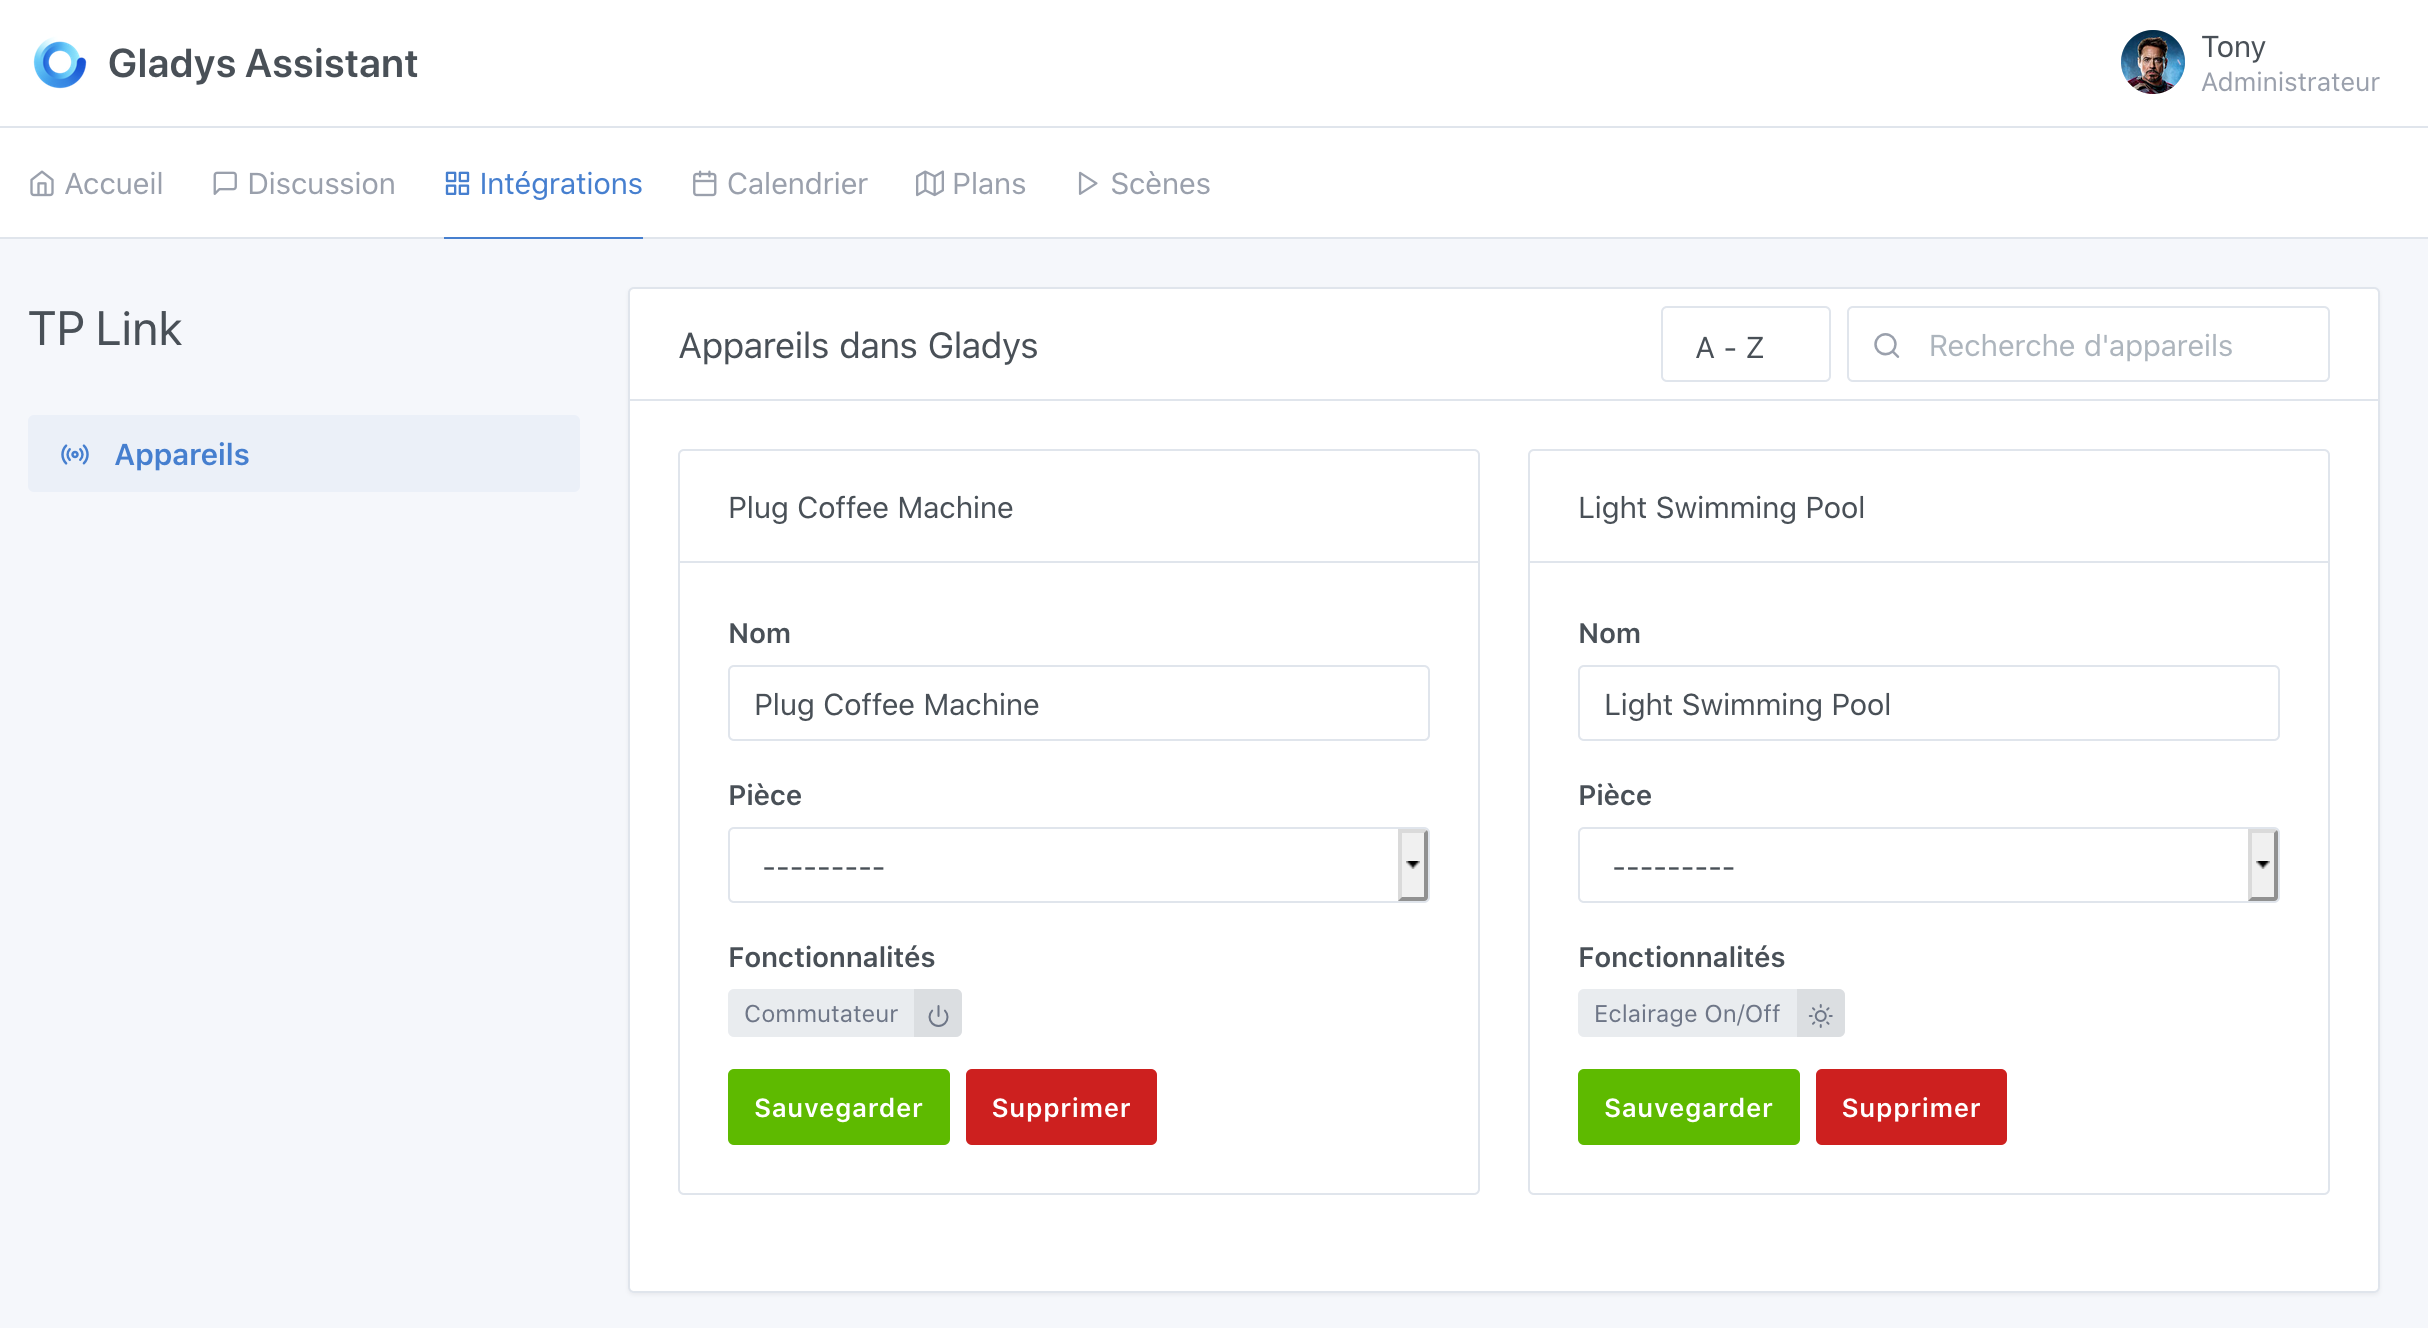Switch to the Discussion tab
Viewport: 2428px width, 1328px height.
coord(304,184)
